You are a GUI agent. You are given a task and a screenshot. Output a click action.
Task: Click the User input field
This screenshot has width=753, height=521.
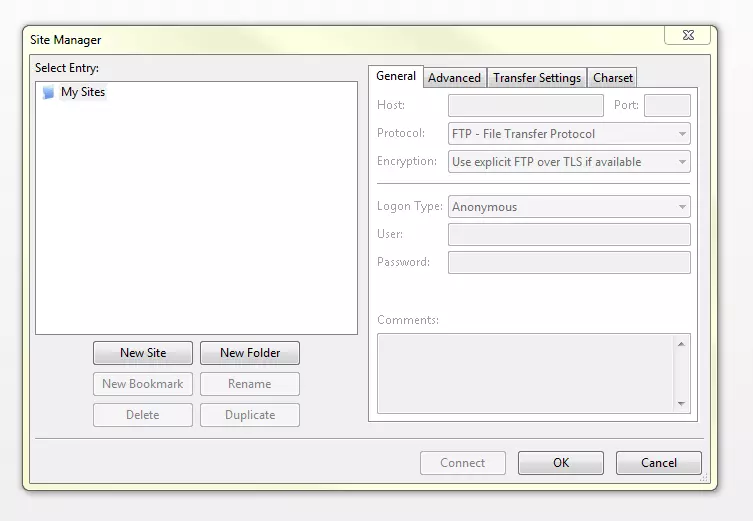569,235
